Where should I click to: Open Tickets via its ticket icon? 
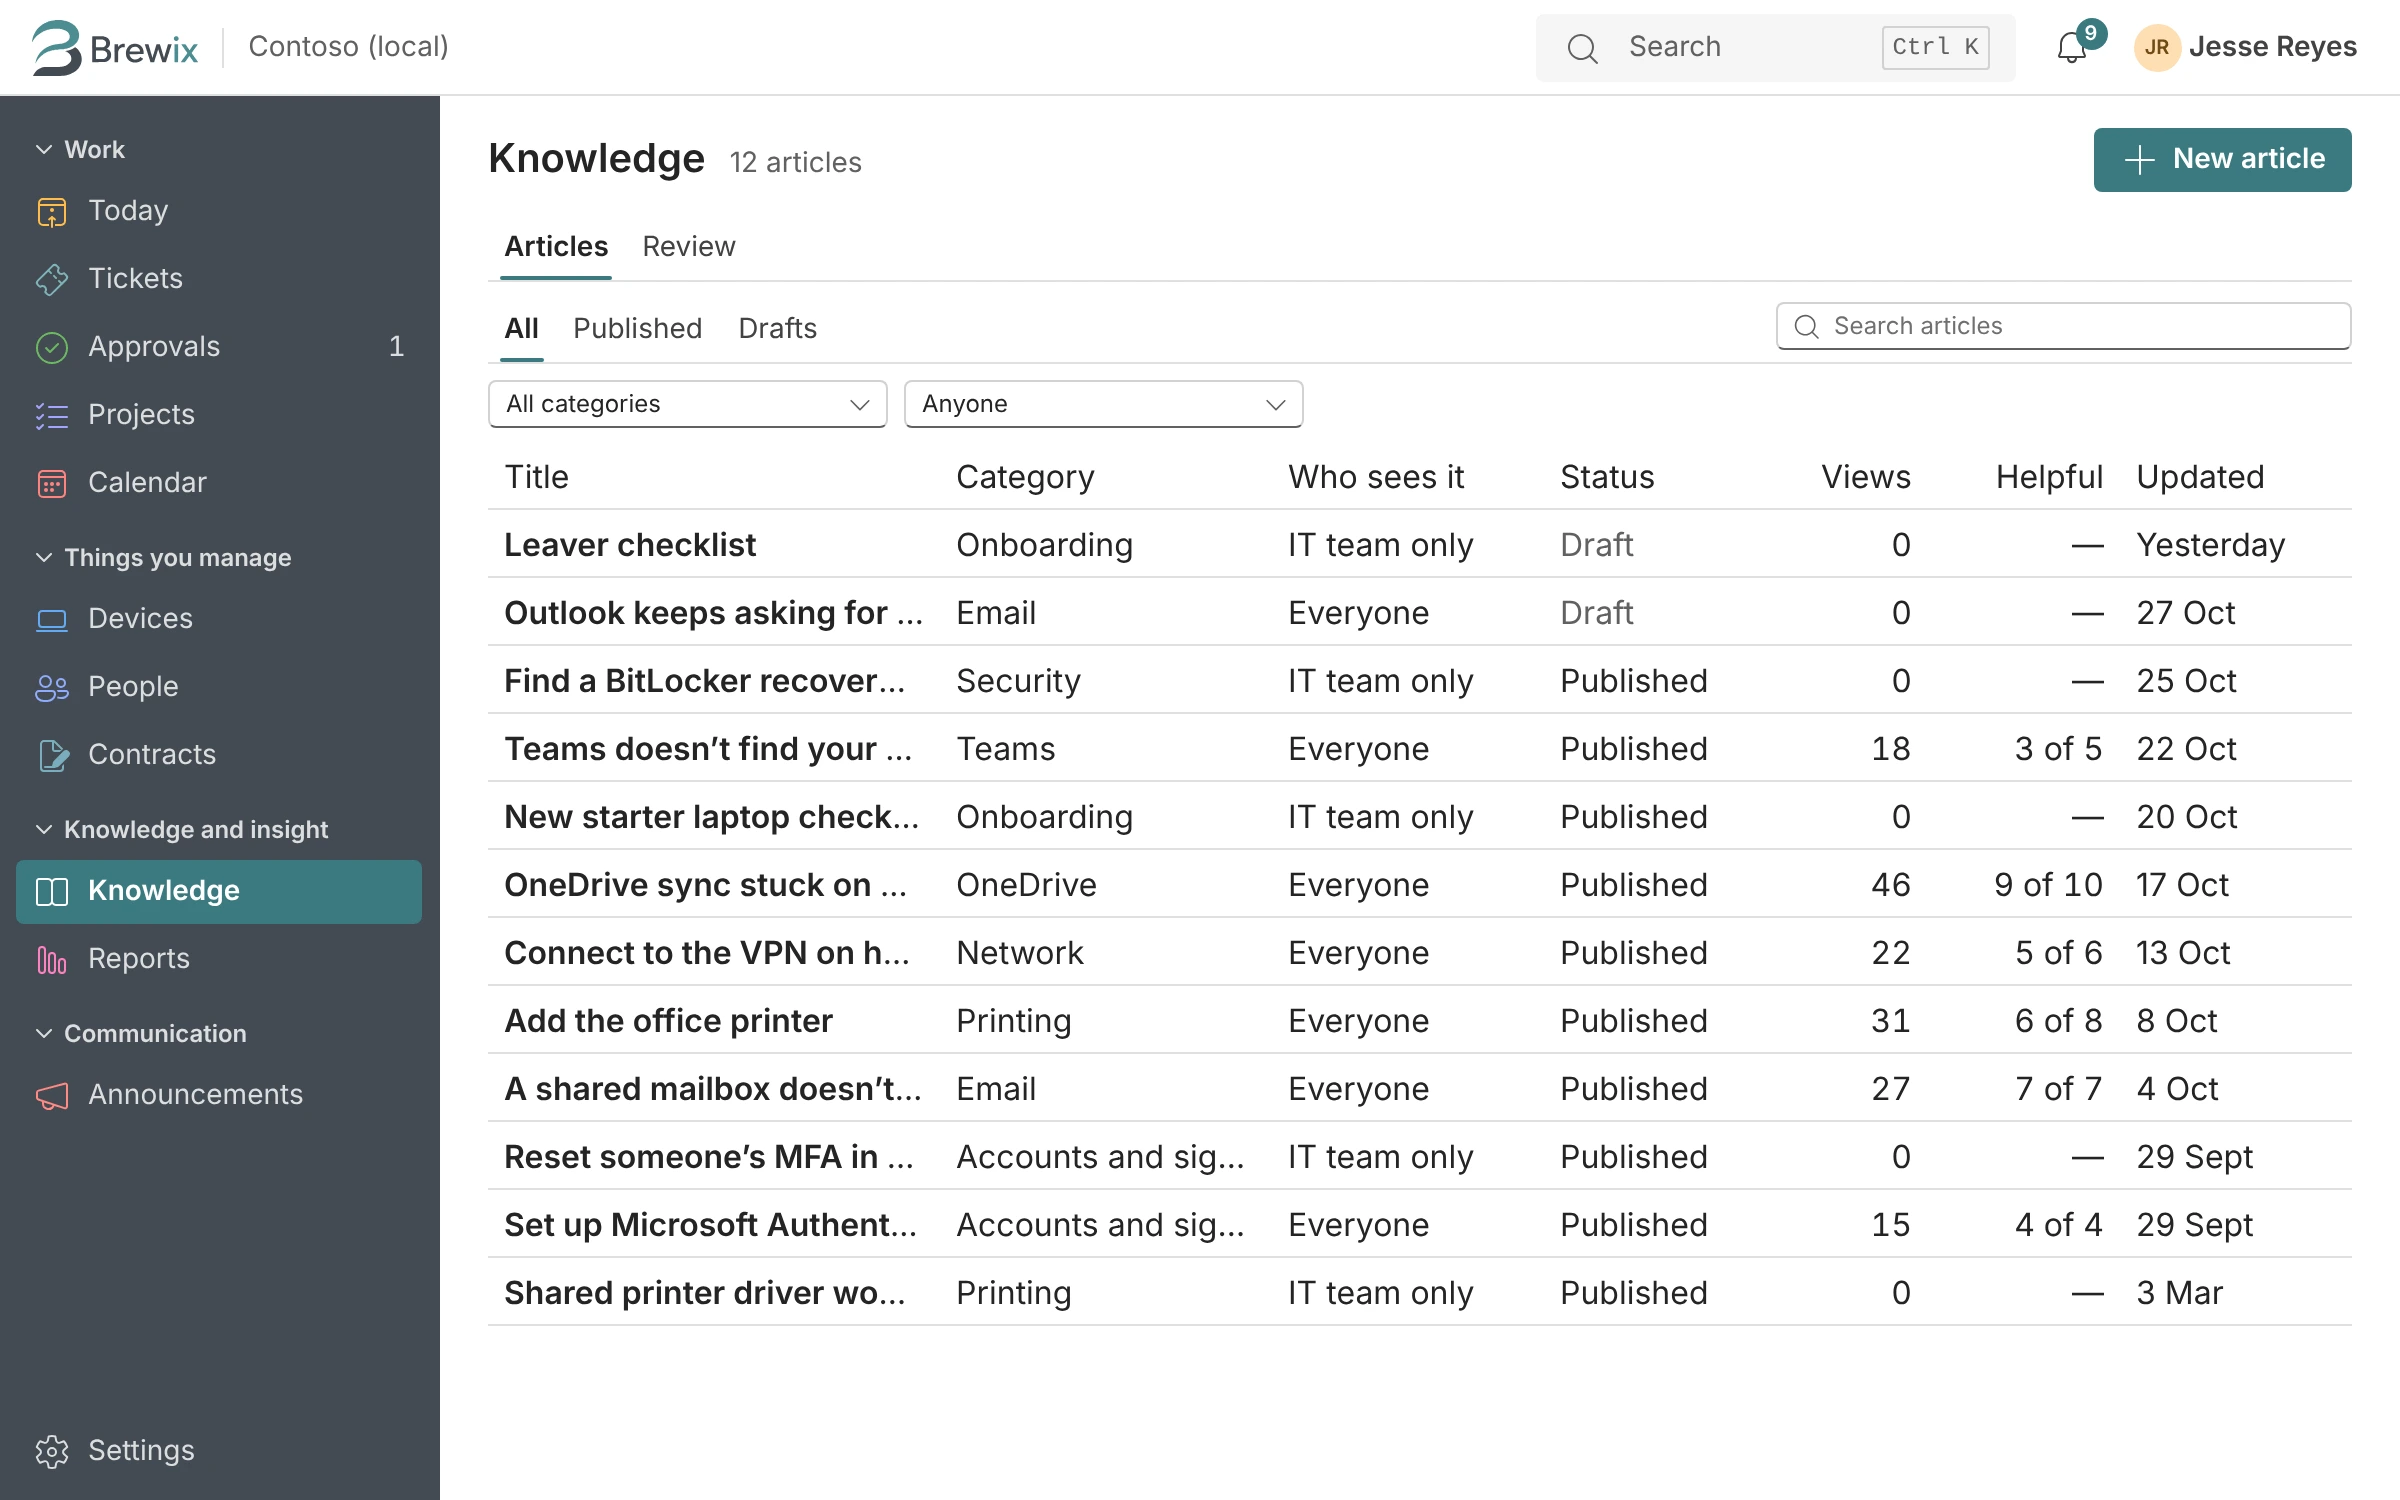click(52, 279)
